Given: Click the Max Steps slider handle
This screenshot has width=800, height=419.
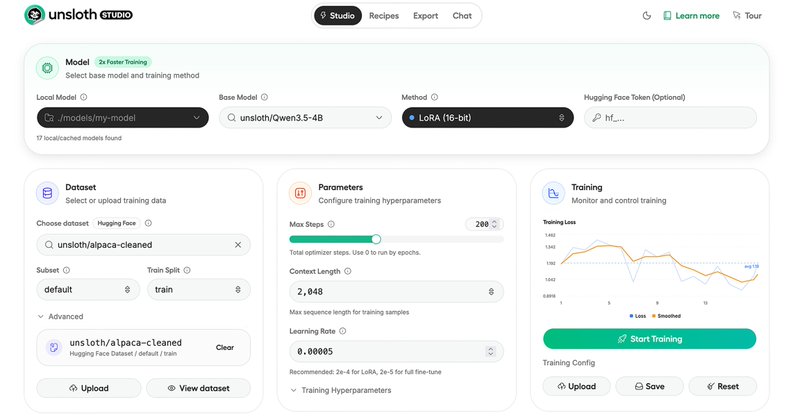Looking at the screenshot, I should [x=376, y=239].
